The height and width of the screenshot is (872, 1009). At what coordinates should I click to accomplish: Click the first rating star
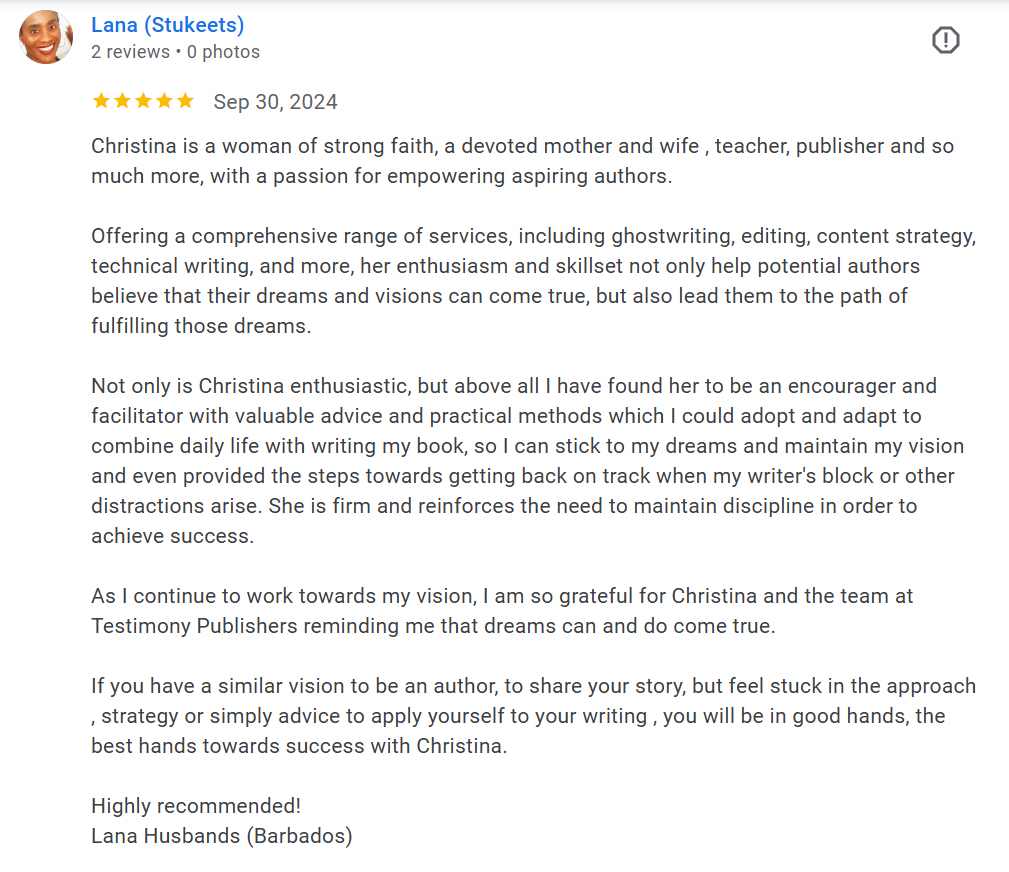tap(101, 101)
